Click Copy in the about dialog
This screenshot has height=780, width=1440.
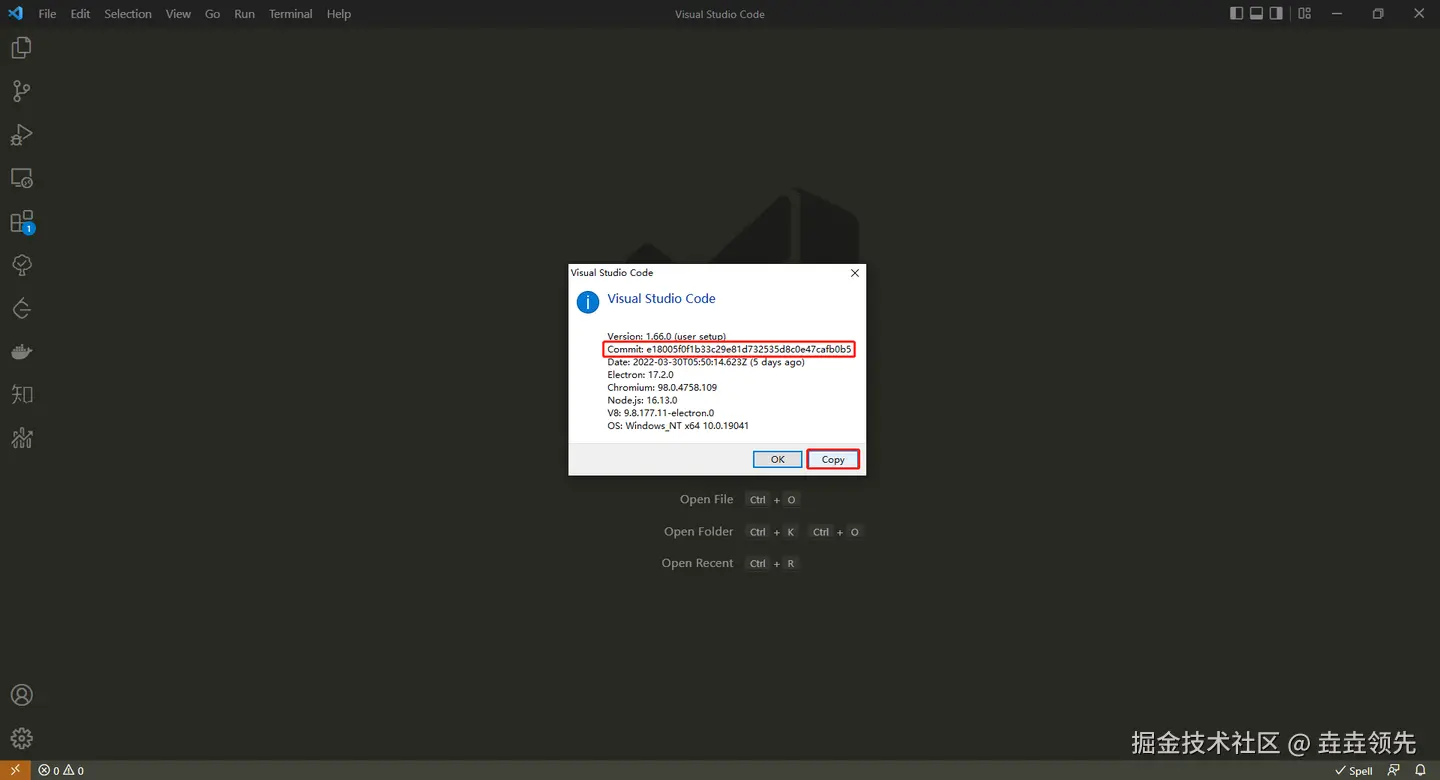[x=833, y=459]
